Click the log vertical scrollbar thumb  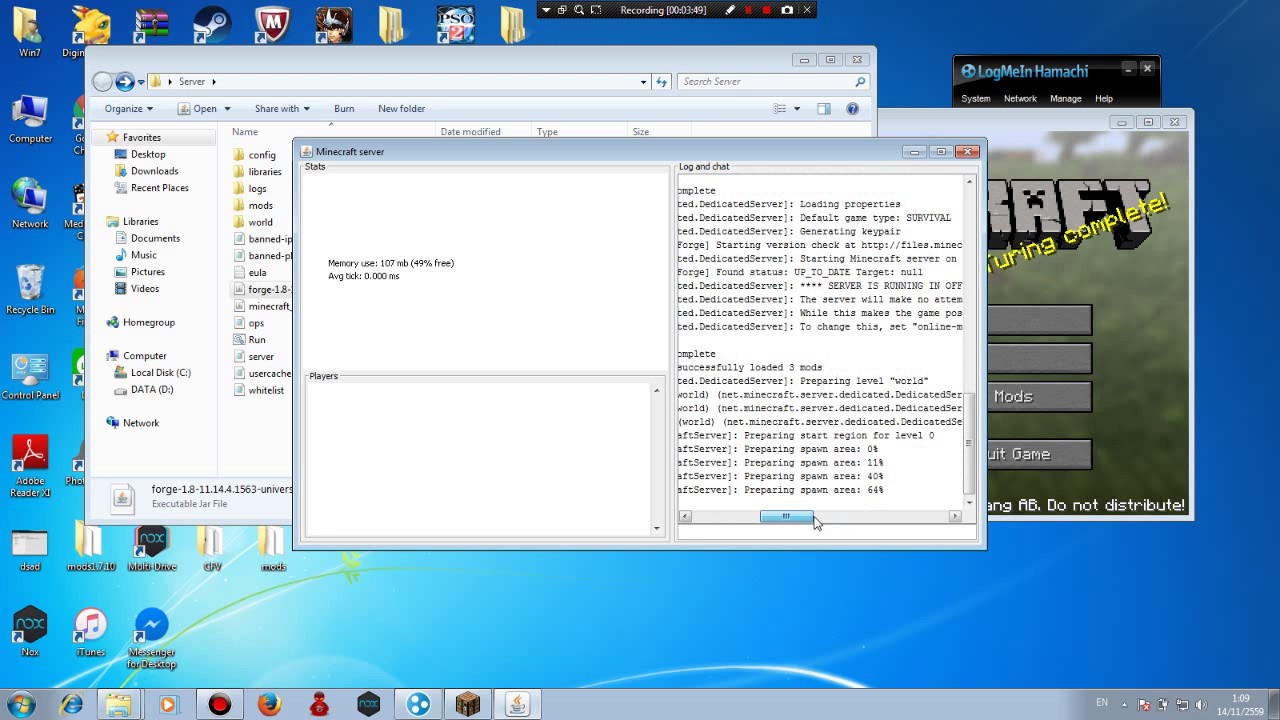(969, 442)
